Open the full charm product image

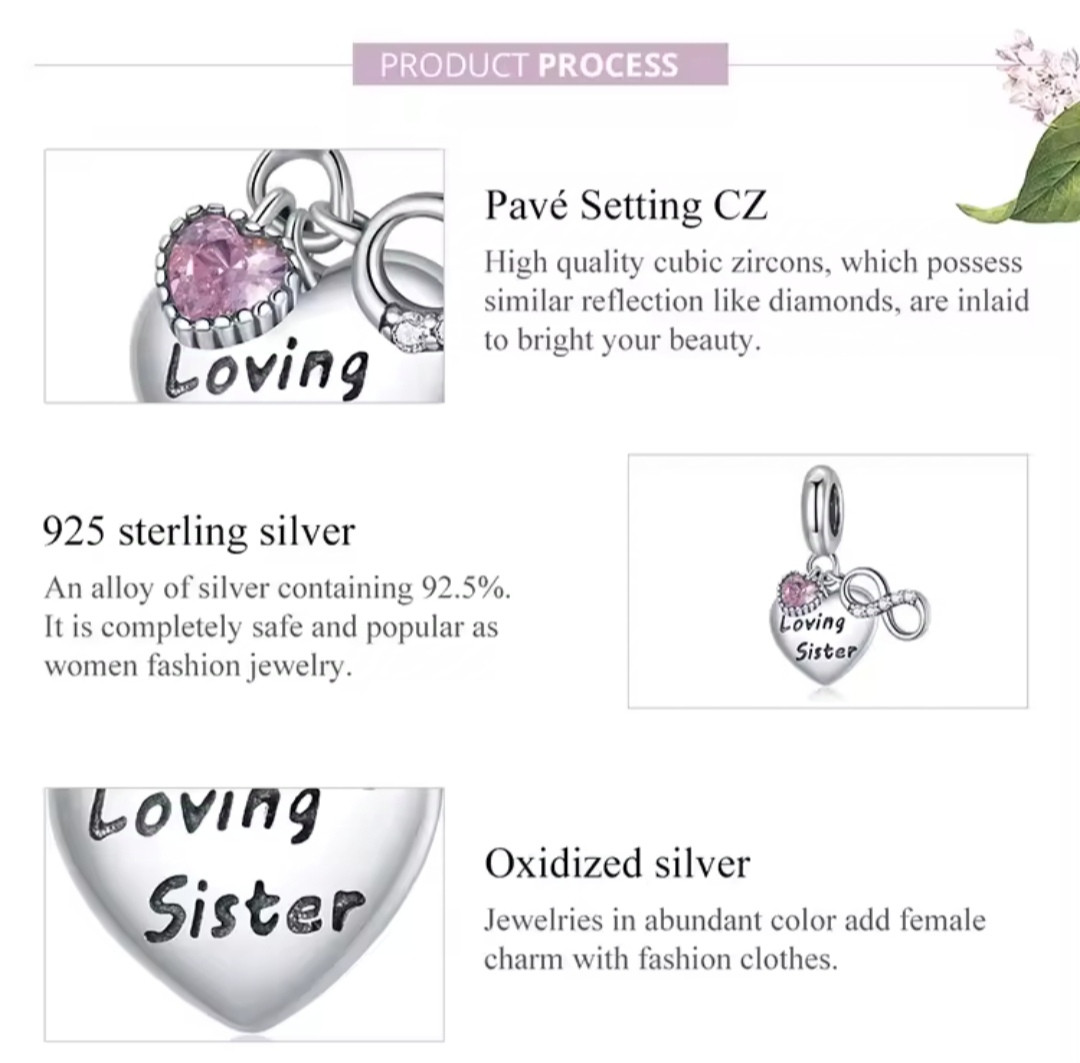[x=828, y=581]
